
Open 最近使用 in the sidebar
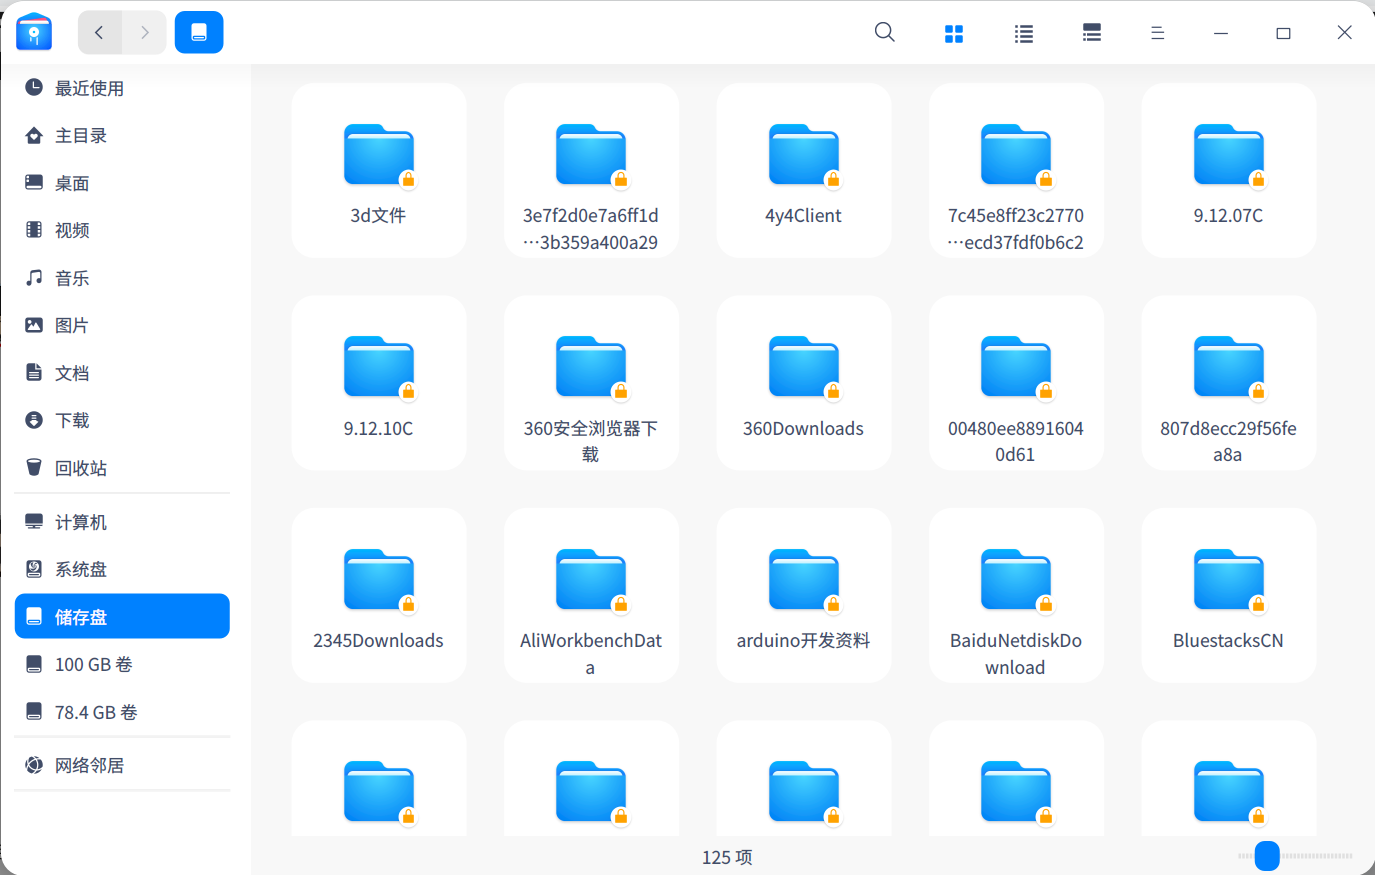[89, 88]
